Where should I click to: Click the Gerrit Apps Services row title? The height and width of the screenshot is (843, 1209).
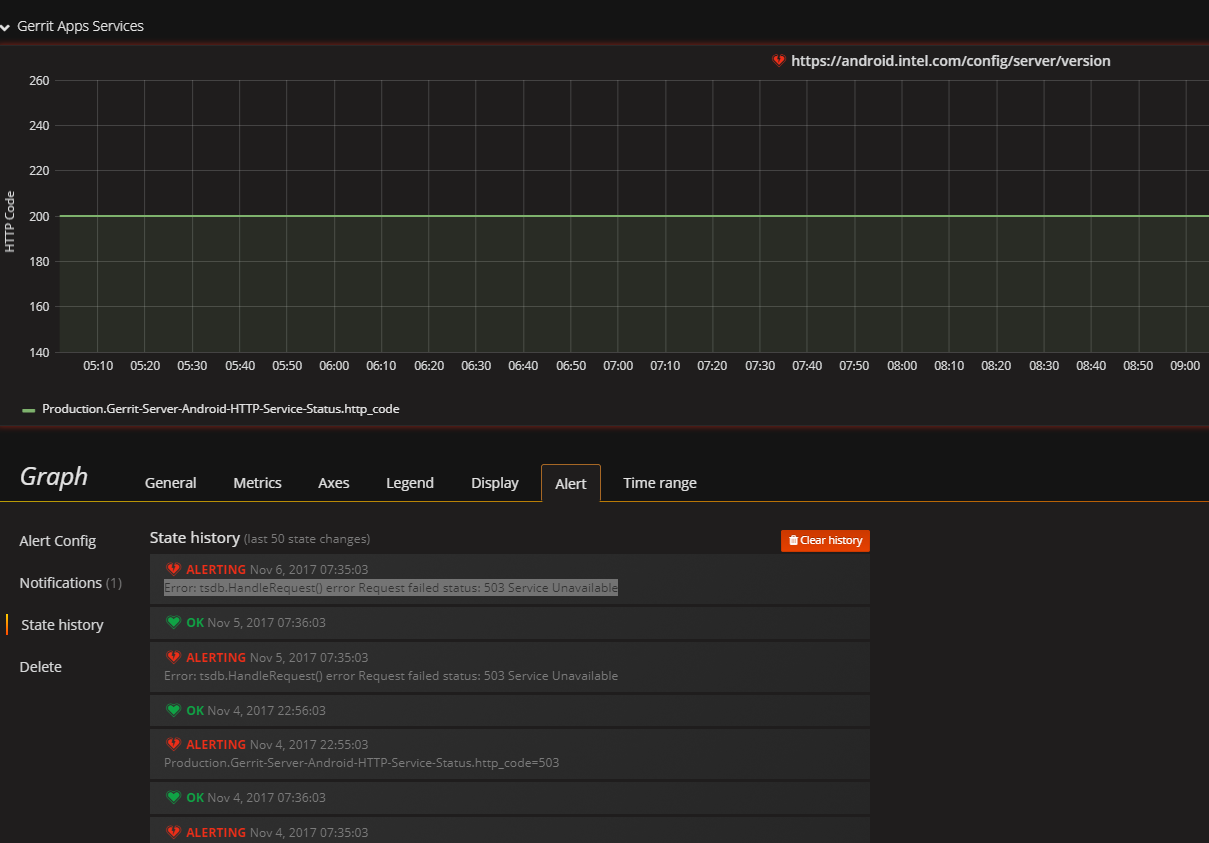click(80, 26)
